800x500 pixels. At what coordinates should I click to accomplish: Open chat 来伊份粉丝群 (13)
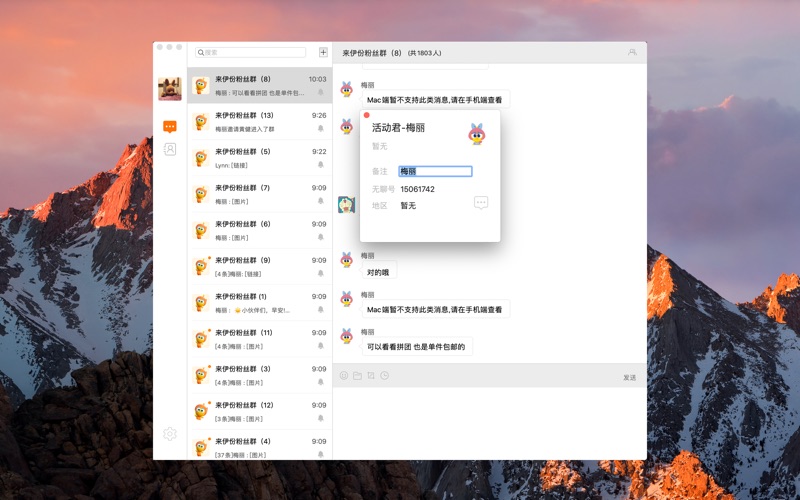pos(260,122)
